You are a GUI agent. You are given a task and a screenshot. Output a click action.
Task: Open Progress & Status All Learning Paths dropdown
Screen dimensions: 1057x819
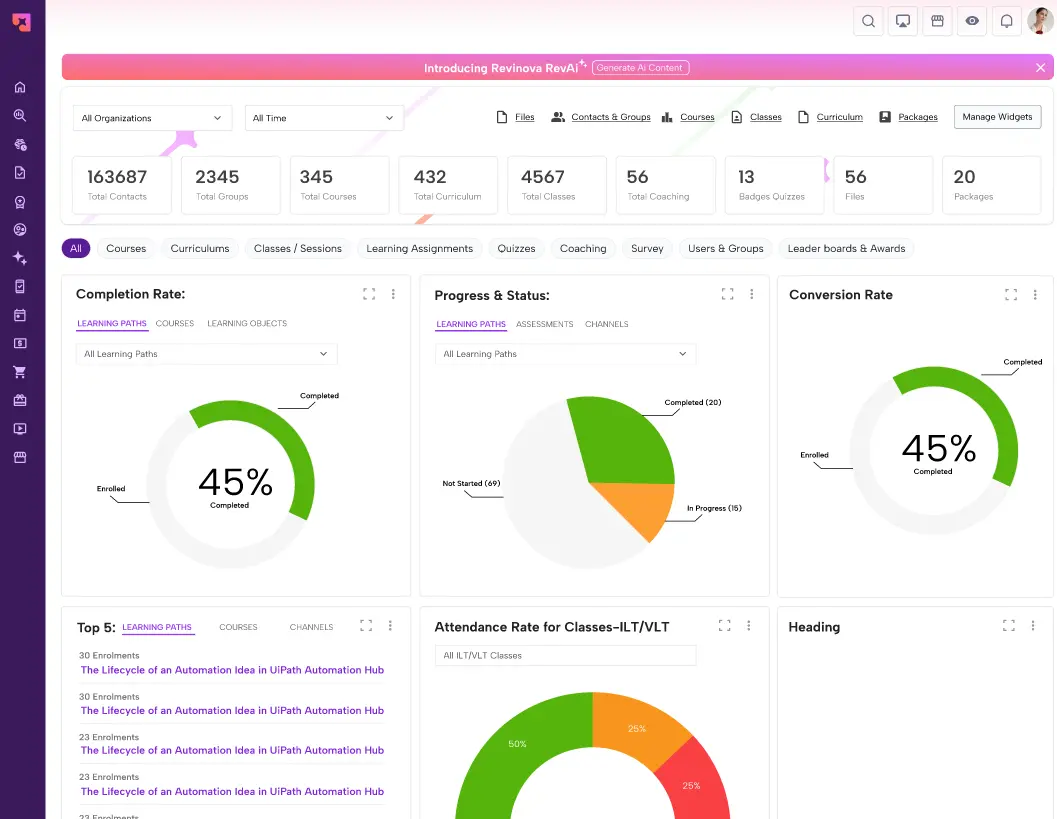(565, 354)
